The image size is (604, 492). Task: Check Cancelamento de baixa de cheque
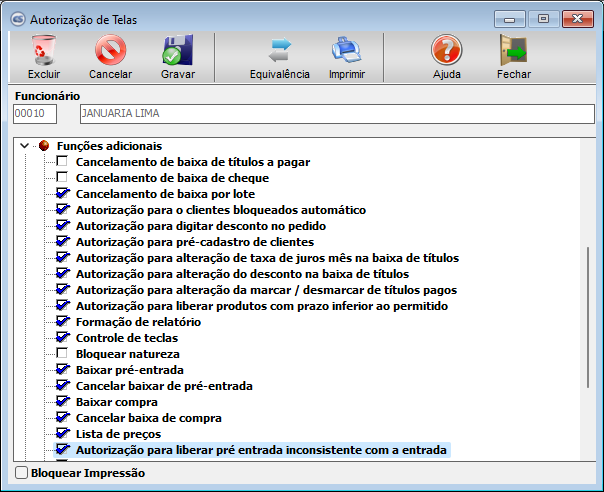(x=63, y=178)
